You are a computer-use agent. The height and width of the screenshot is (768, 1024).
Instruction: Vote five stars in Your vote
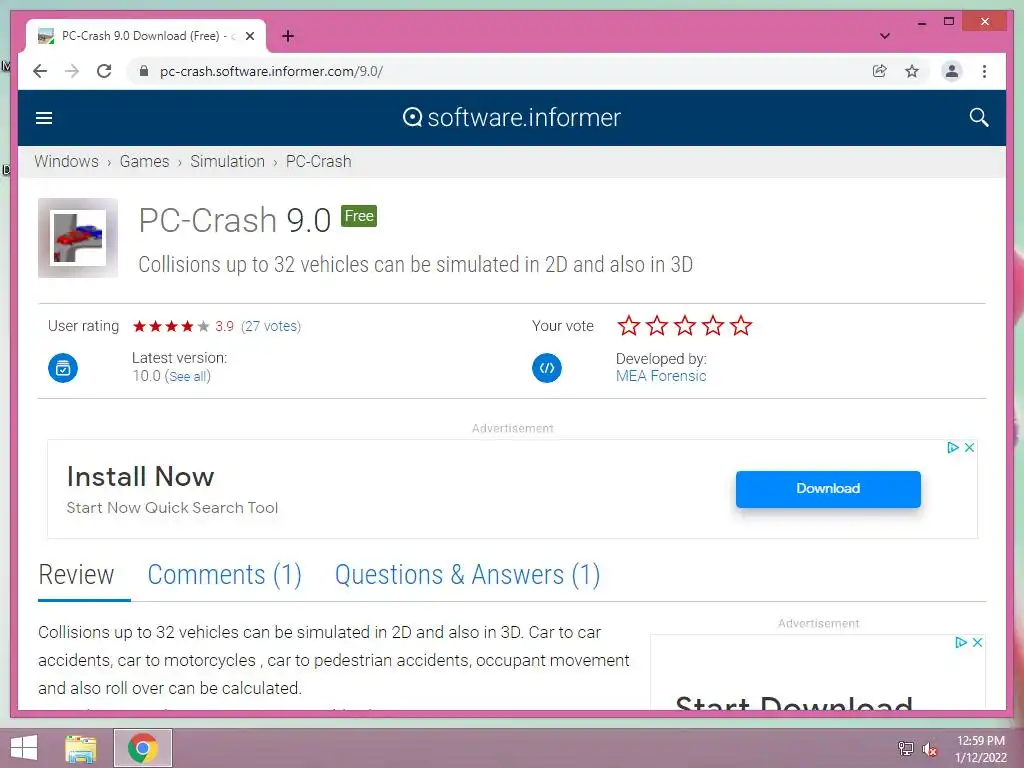coord(741,325)
